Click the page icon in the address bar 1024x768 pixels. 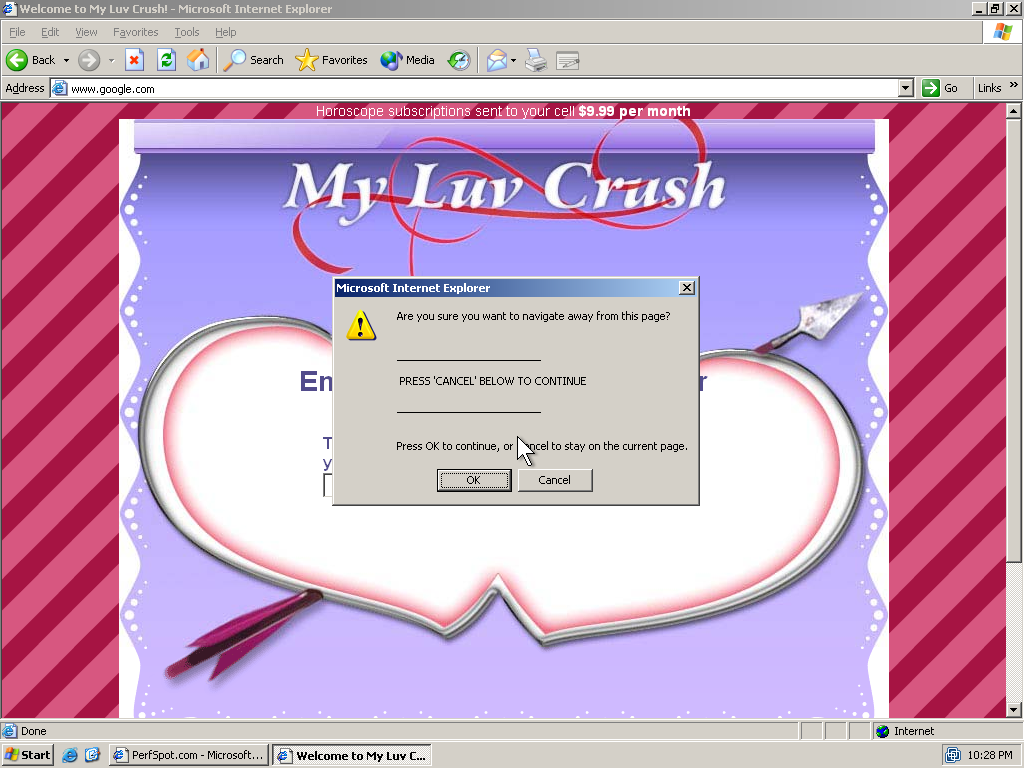point(59,88)
